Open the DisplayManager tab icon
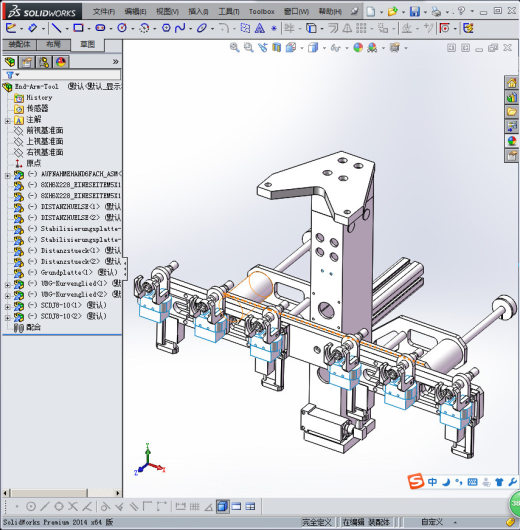The image size is (520, 530). 61,62
